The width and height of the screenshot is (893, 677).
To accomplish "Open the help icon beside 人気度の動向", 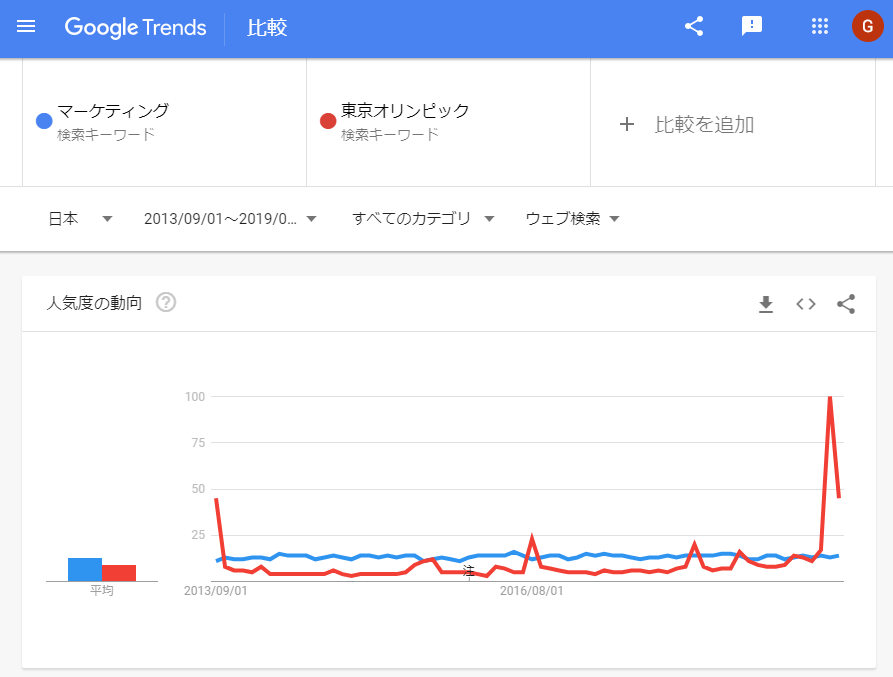I will point(166,302).
